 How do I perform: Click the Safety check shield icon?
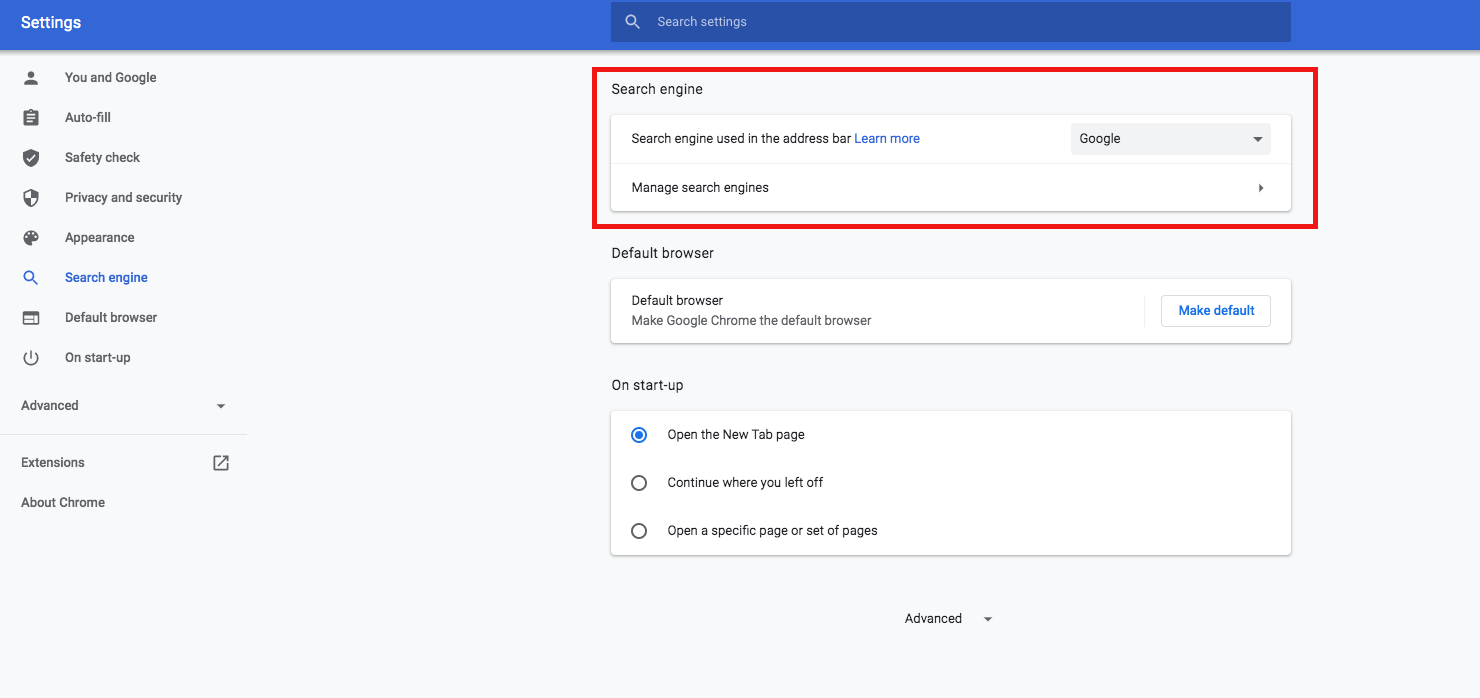pyautogui.click(x=31, y=157)
